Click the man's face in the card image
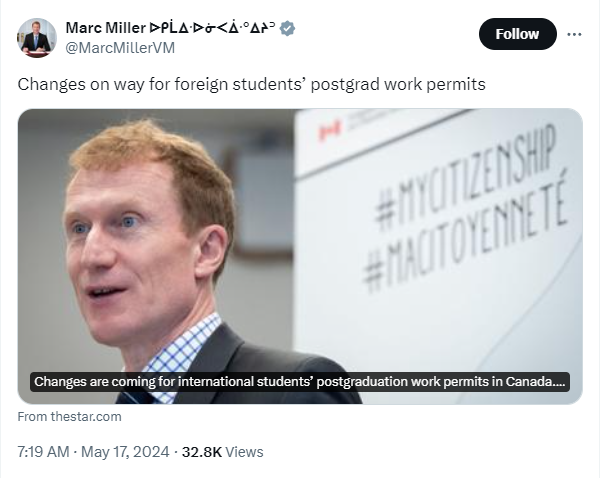Viewport: 600px width, 478px height. tap(134, 251)
